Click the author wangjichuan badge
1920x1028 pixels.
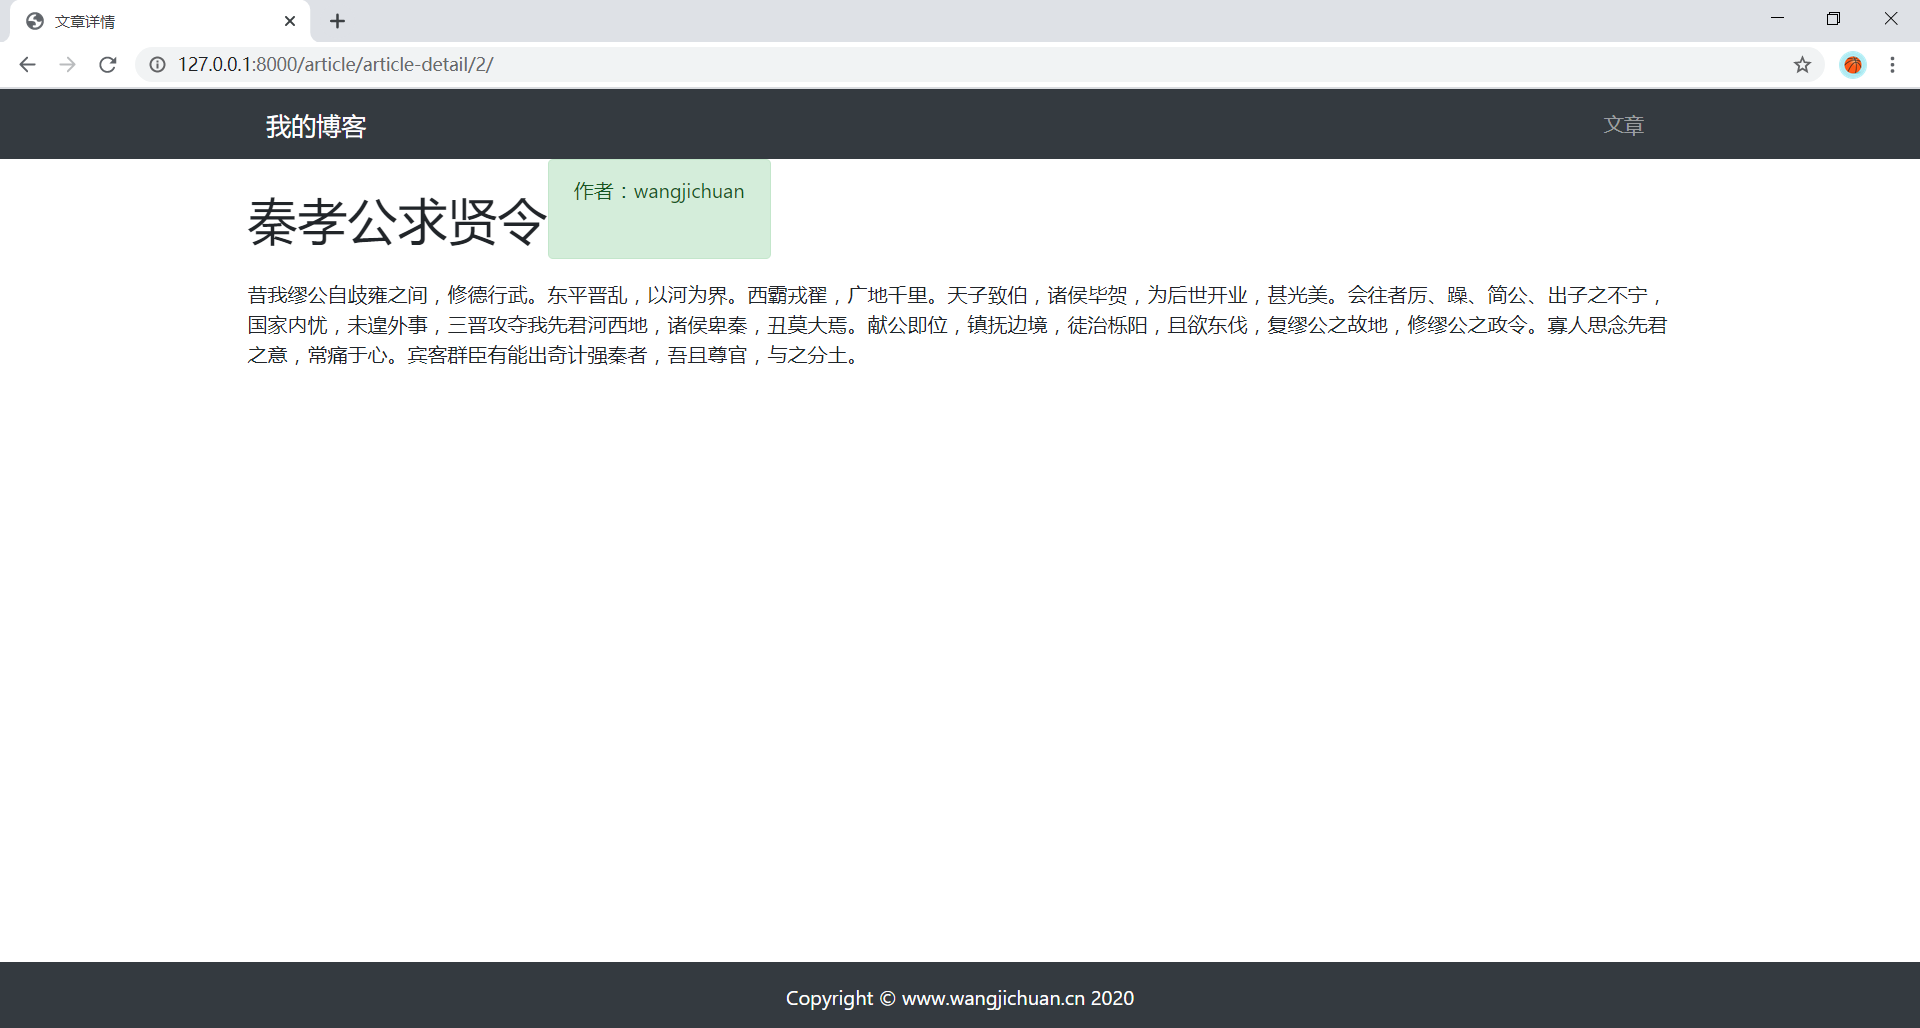point(659,209)
